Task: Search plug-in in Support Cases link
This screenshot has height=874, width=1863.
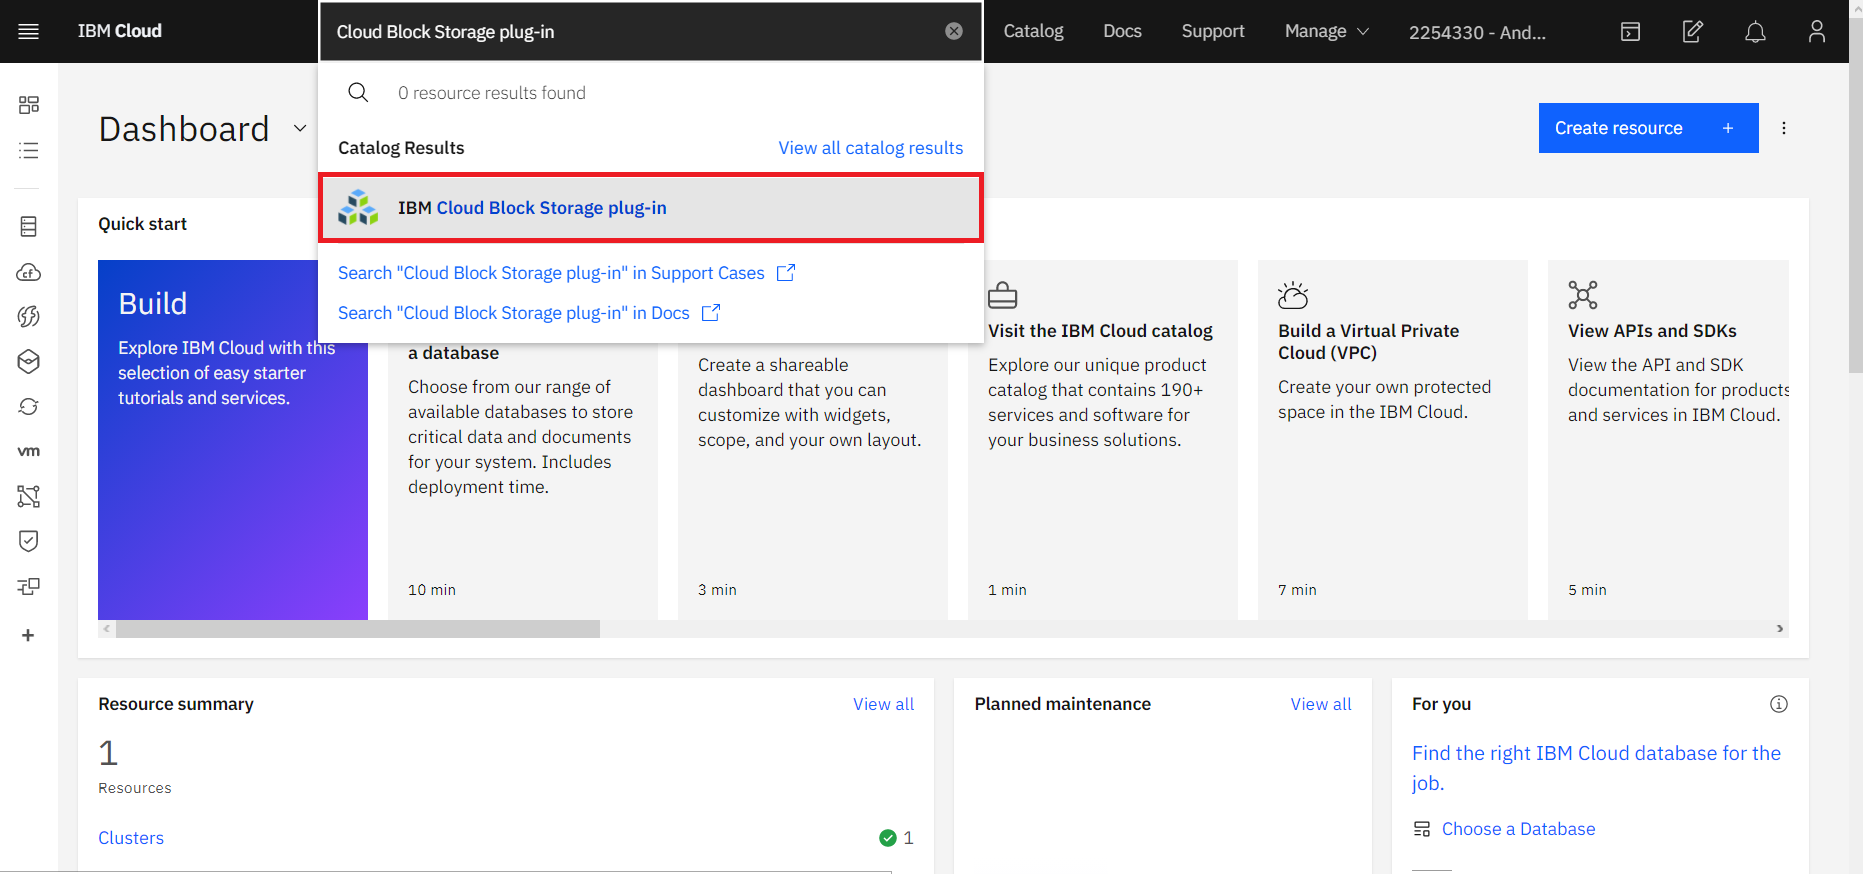Action: pyautogui.click(x=566, y=273)
